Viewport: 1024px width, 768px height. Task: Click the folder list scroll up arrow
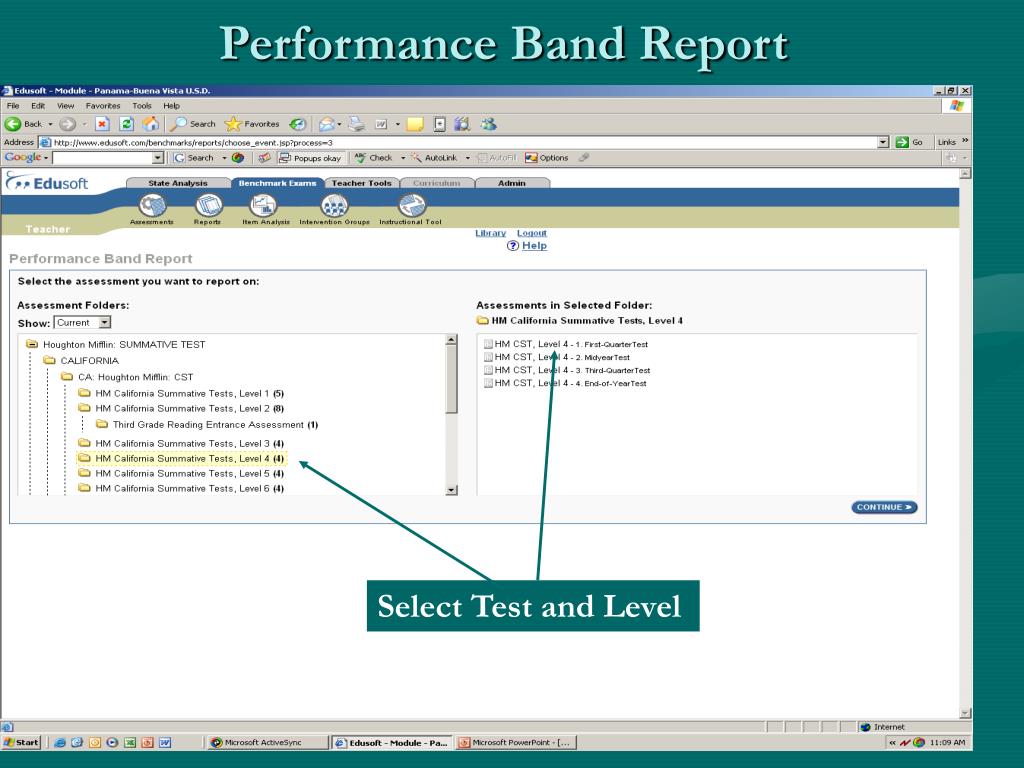pyautogui.click(x=451, y=340)
